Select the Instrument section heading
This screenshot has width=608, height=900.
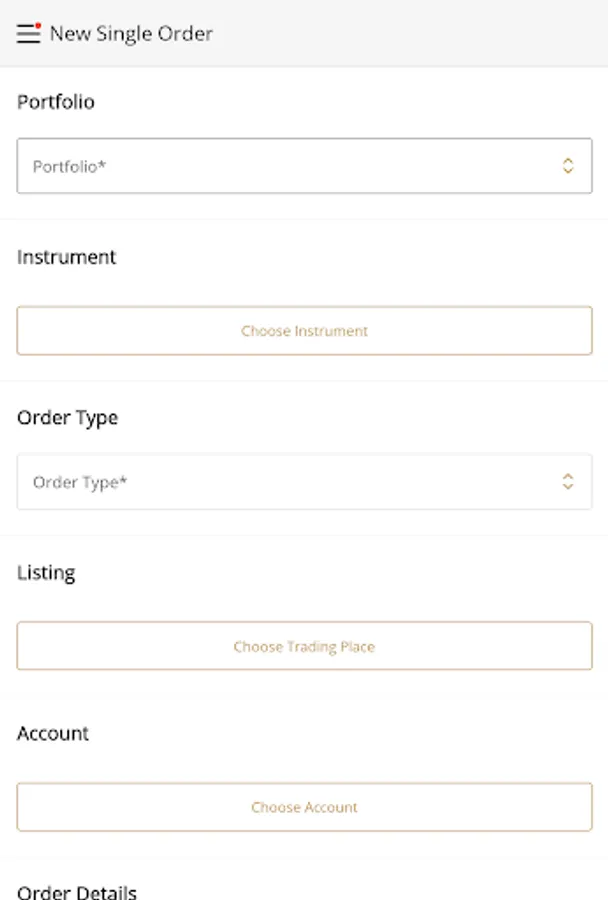pos(67,257)
